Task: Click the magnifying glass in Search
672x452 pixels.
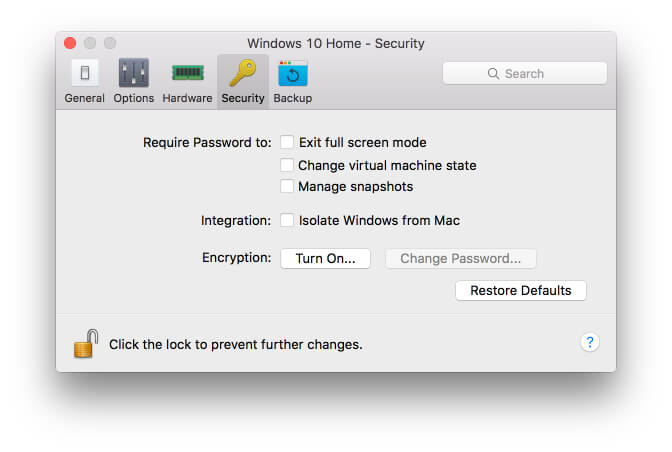Action: click(x=493, y=74)
